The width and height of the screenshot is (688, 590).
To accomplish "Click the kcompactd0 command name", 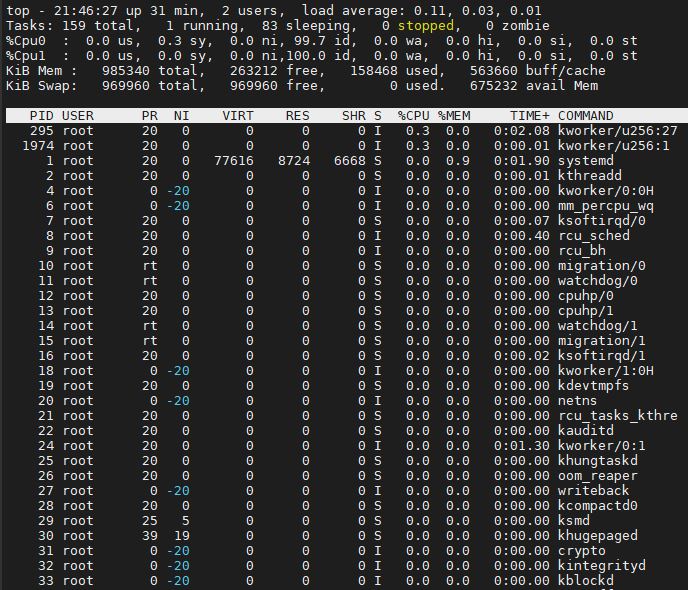I will (x=598, y=505).
